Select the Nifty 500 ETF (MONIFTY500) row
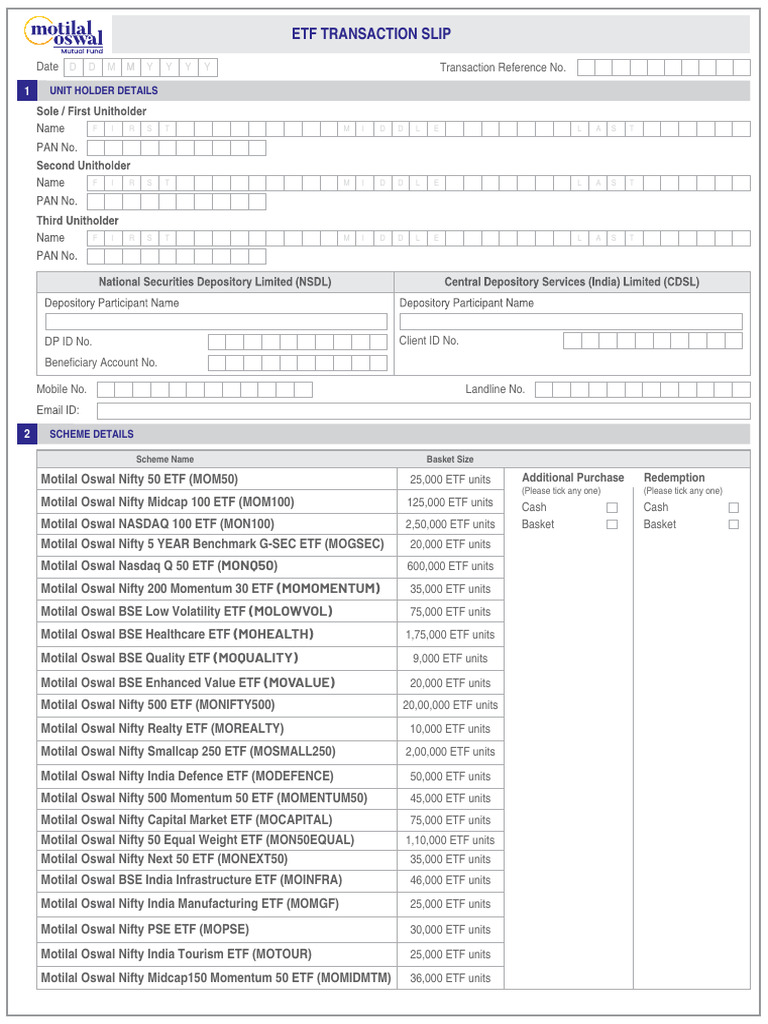This screenshot has width=768, height=1024. [x=270, y=705]
